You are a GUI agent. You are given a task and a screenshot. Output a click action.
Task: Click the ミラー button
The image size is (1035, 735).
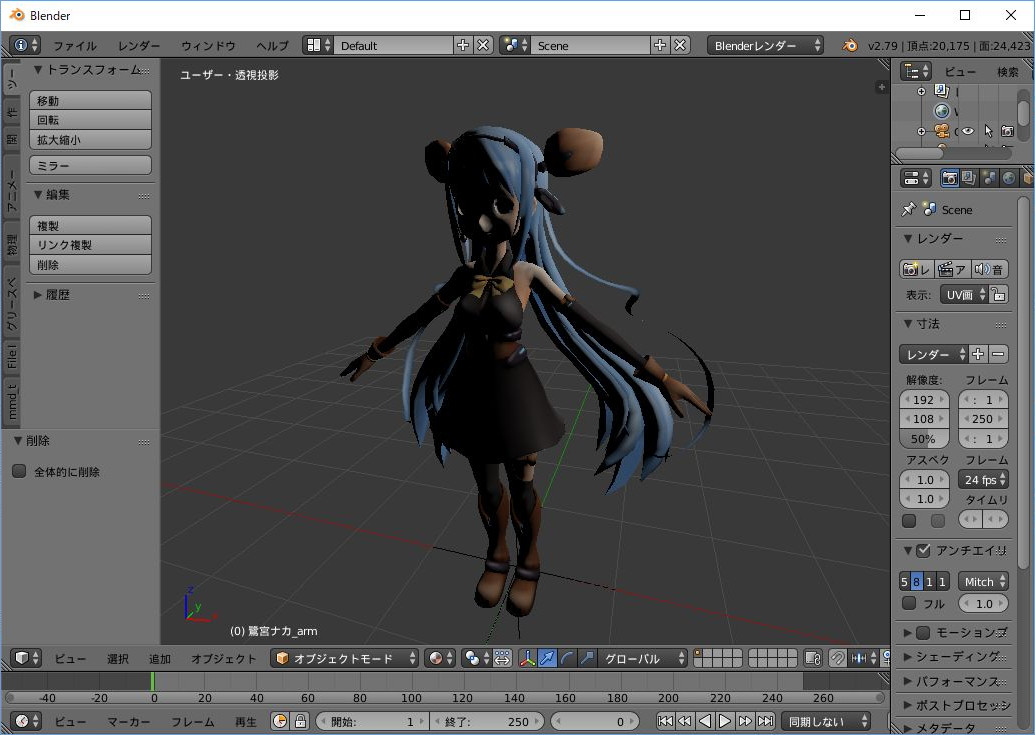click(90, 165)
